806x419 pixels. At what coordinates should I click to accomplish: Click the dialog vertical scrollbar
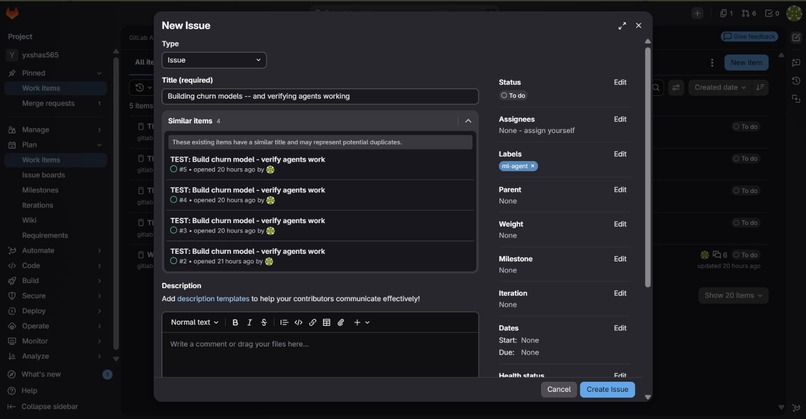point(648,167)
